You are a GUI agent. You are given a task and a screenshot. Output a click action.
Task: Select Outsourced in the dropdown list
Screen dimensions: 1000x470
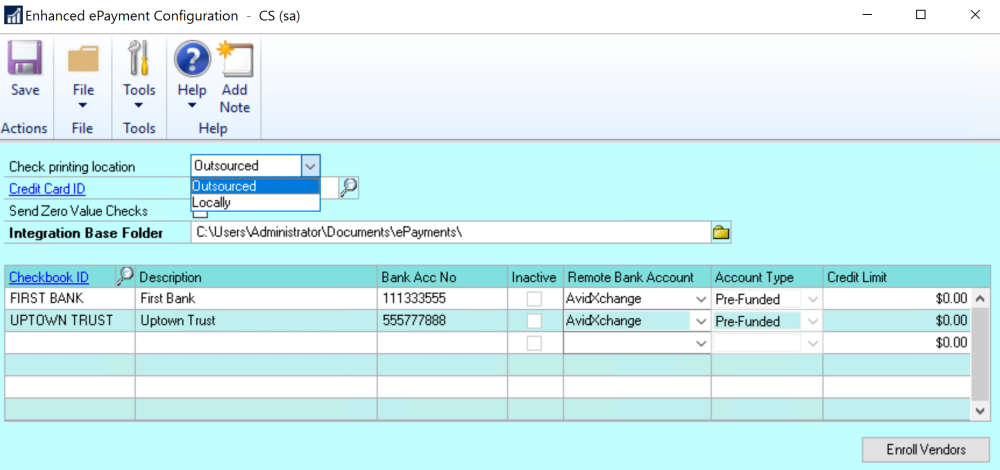(255, 186)
